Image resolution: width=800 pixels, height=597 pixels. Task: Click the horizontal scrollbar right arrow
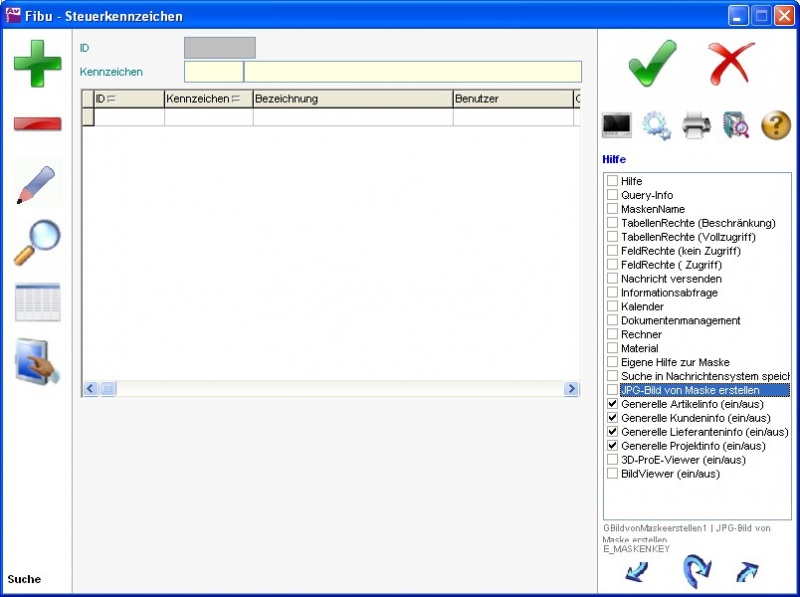tap(572, 389)
